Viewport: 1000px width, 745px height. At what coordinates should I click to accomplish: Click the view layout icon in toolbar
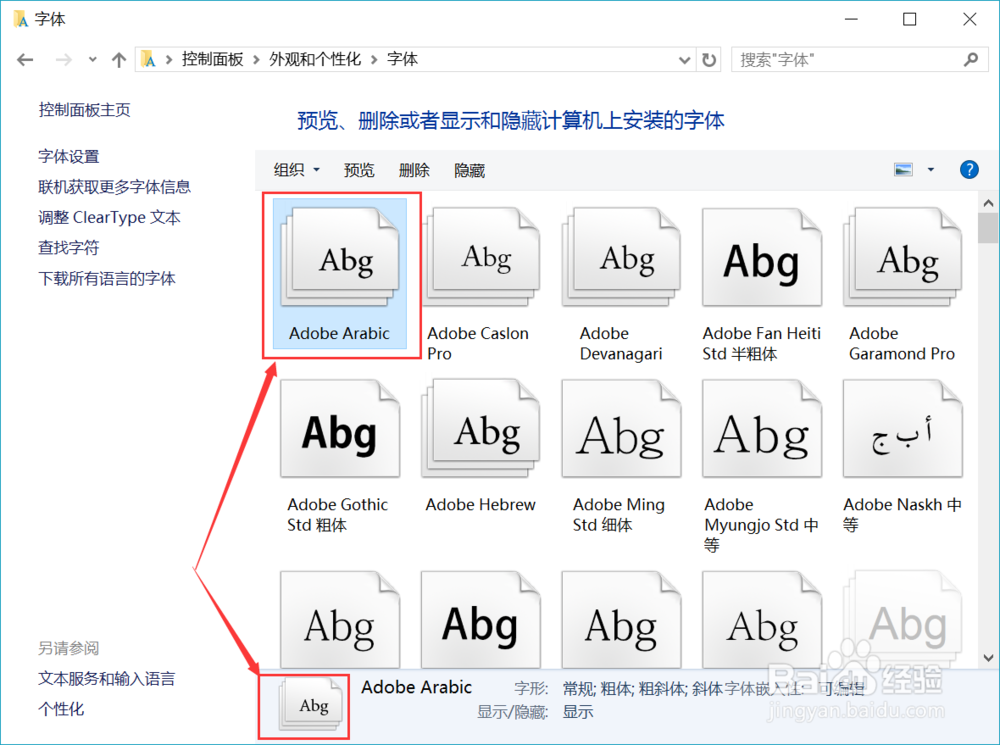pyautogui.click(x=903, y=170)
